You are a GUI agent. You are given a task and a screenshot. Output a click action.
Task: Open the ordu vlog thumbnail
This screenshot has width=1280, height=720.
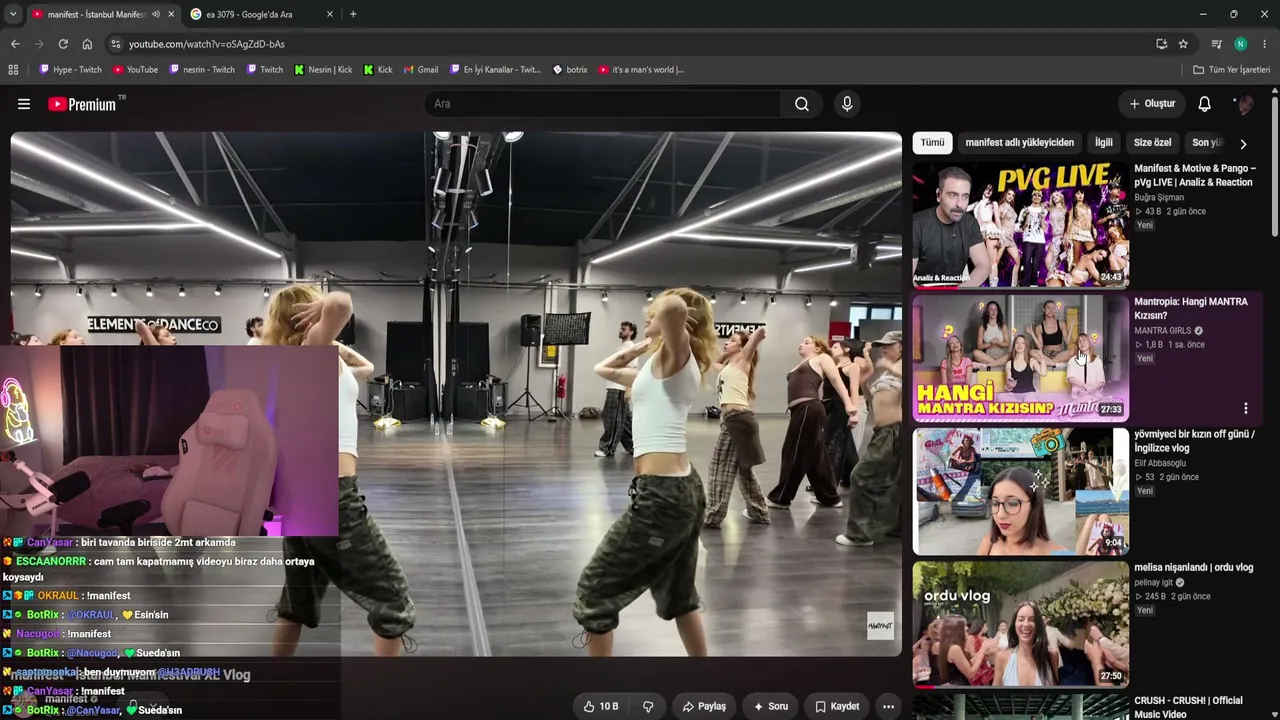click(x=1020, y=624)
